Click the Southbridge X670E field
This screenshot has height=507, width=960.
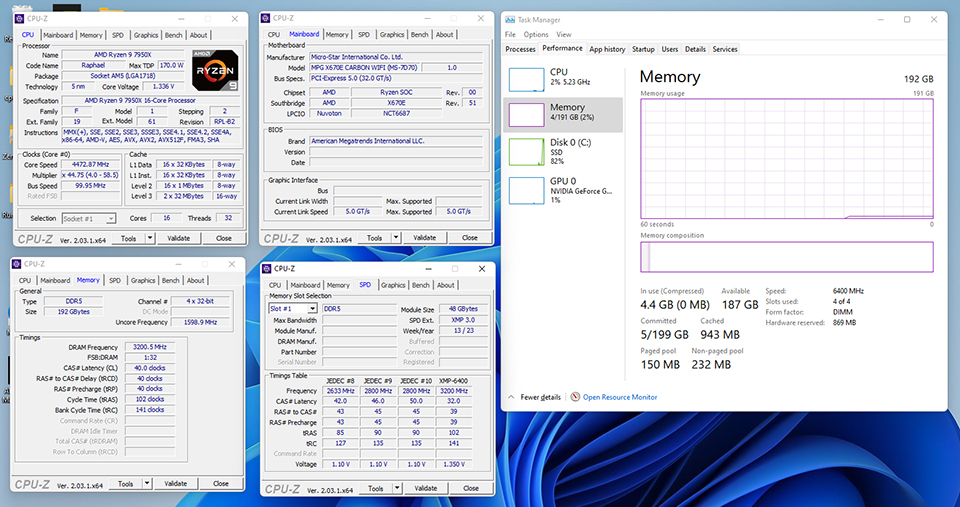tap(396, 103)
